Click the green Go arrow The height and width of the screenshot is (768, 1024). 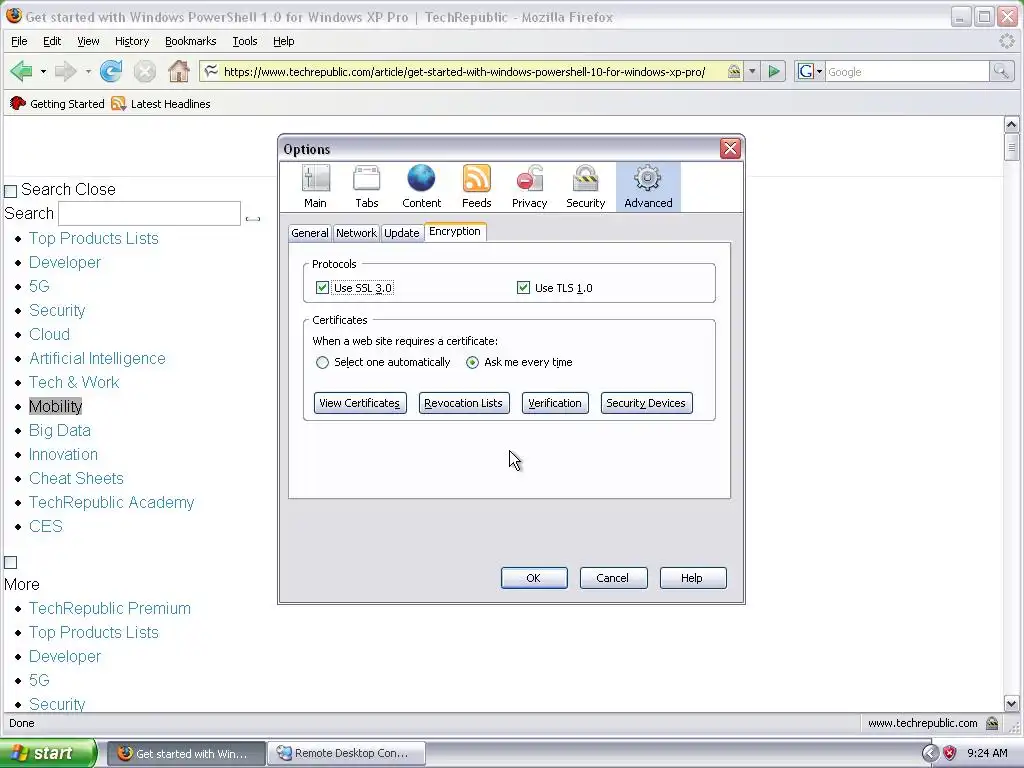(774, 71)
